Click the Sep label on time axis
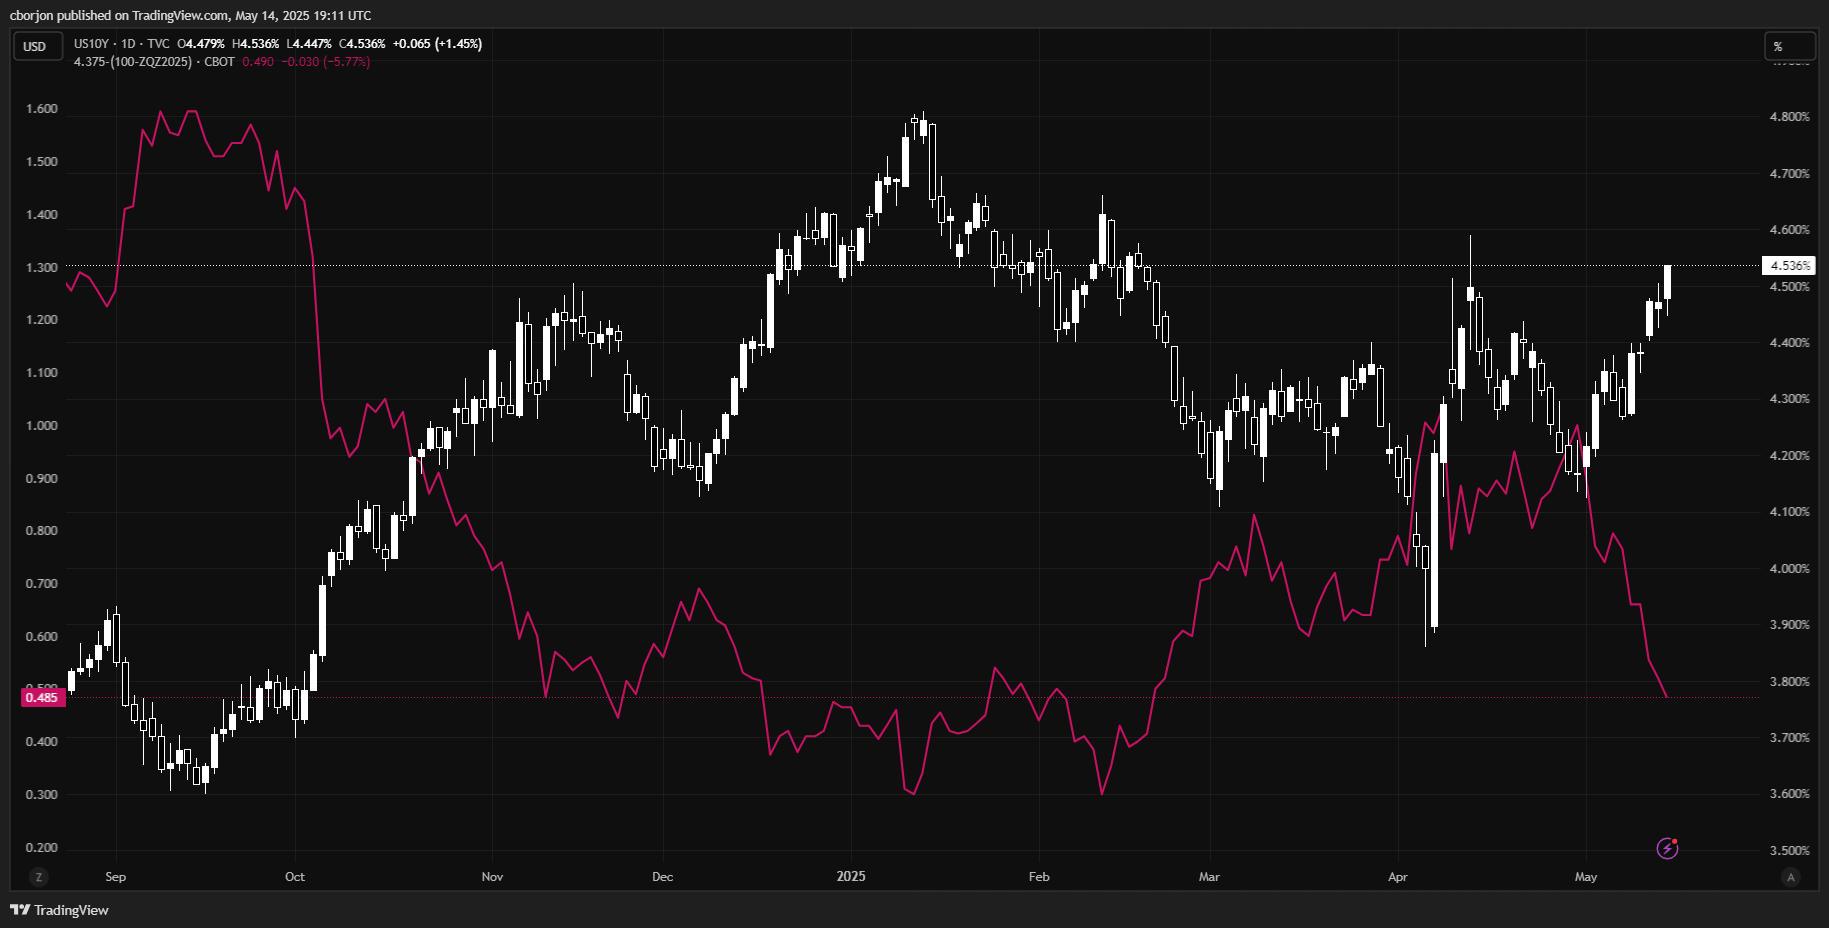Screen dimensions: 1829x928 click(116, 877)
